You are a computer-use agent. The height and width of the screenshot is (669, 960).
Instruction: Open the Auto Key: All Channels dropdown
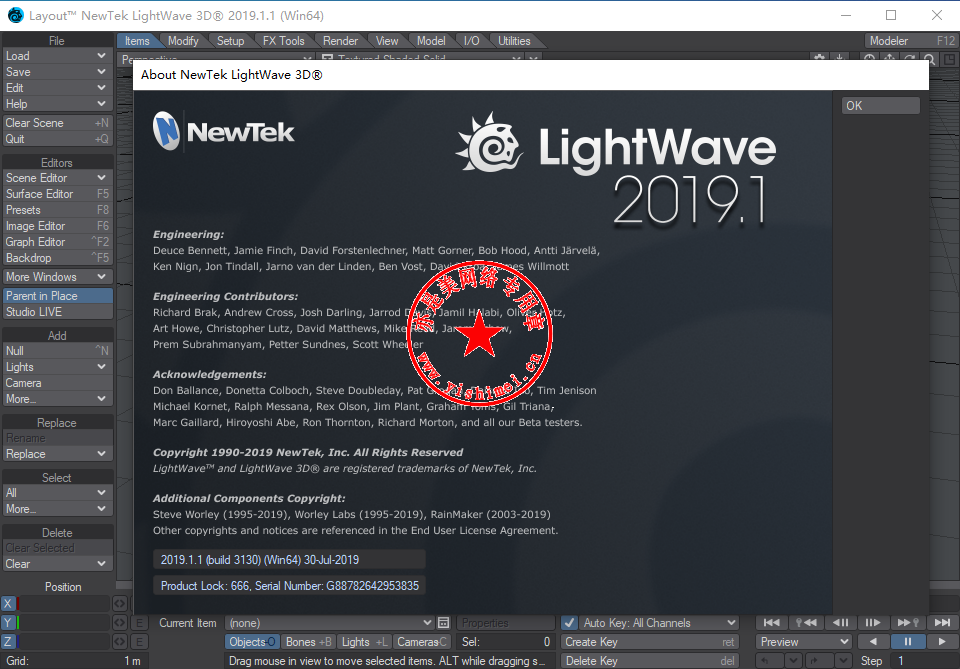tap(659, 622)
